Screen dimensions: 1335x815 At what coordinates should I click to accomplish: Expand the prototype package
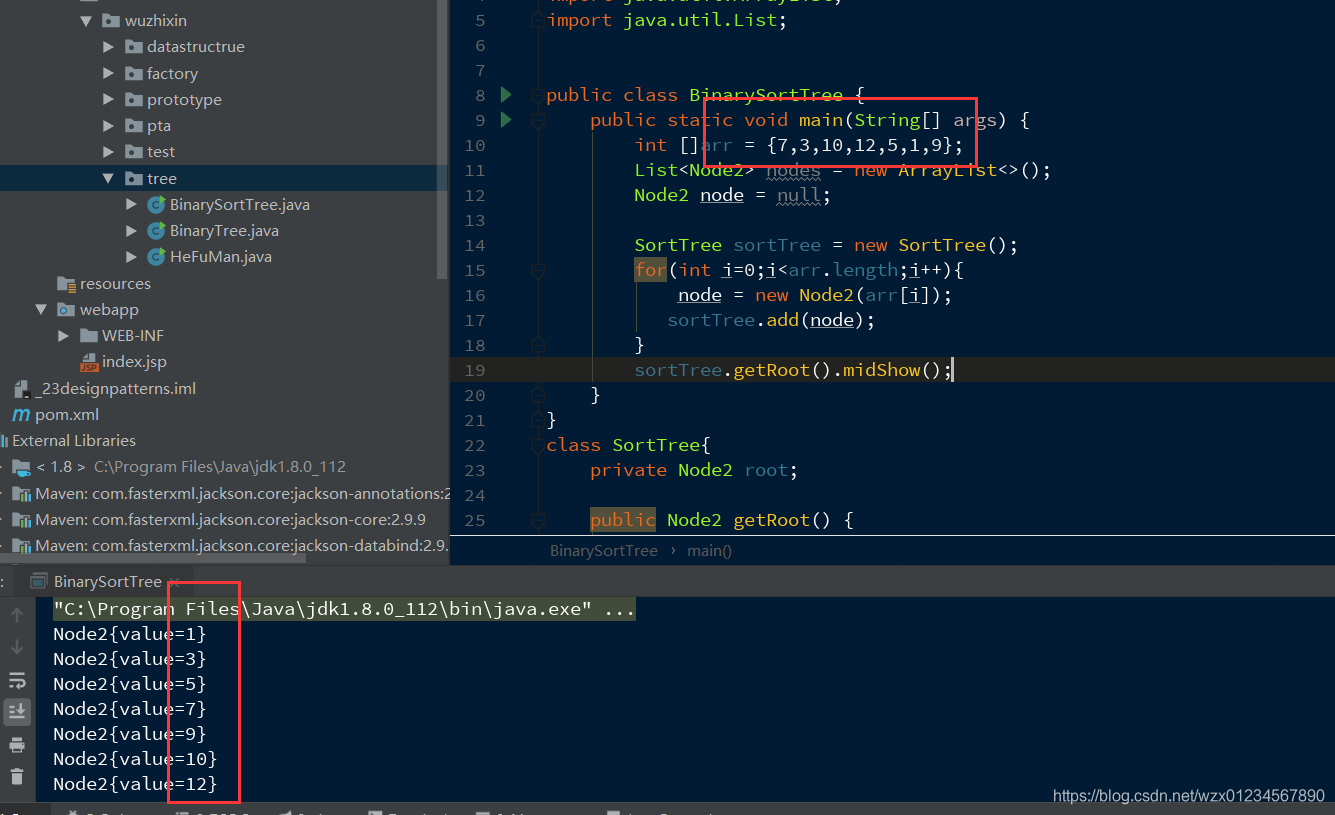[109, 100]
